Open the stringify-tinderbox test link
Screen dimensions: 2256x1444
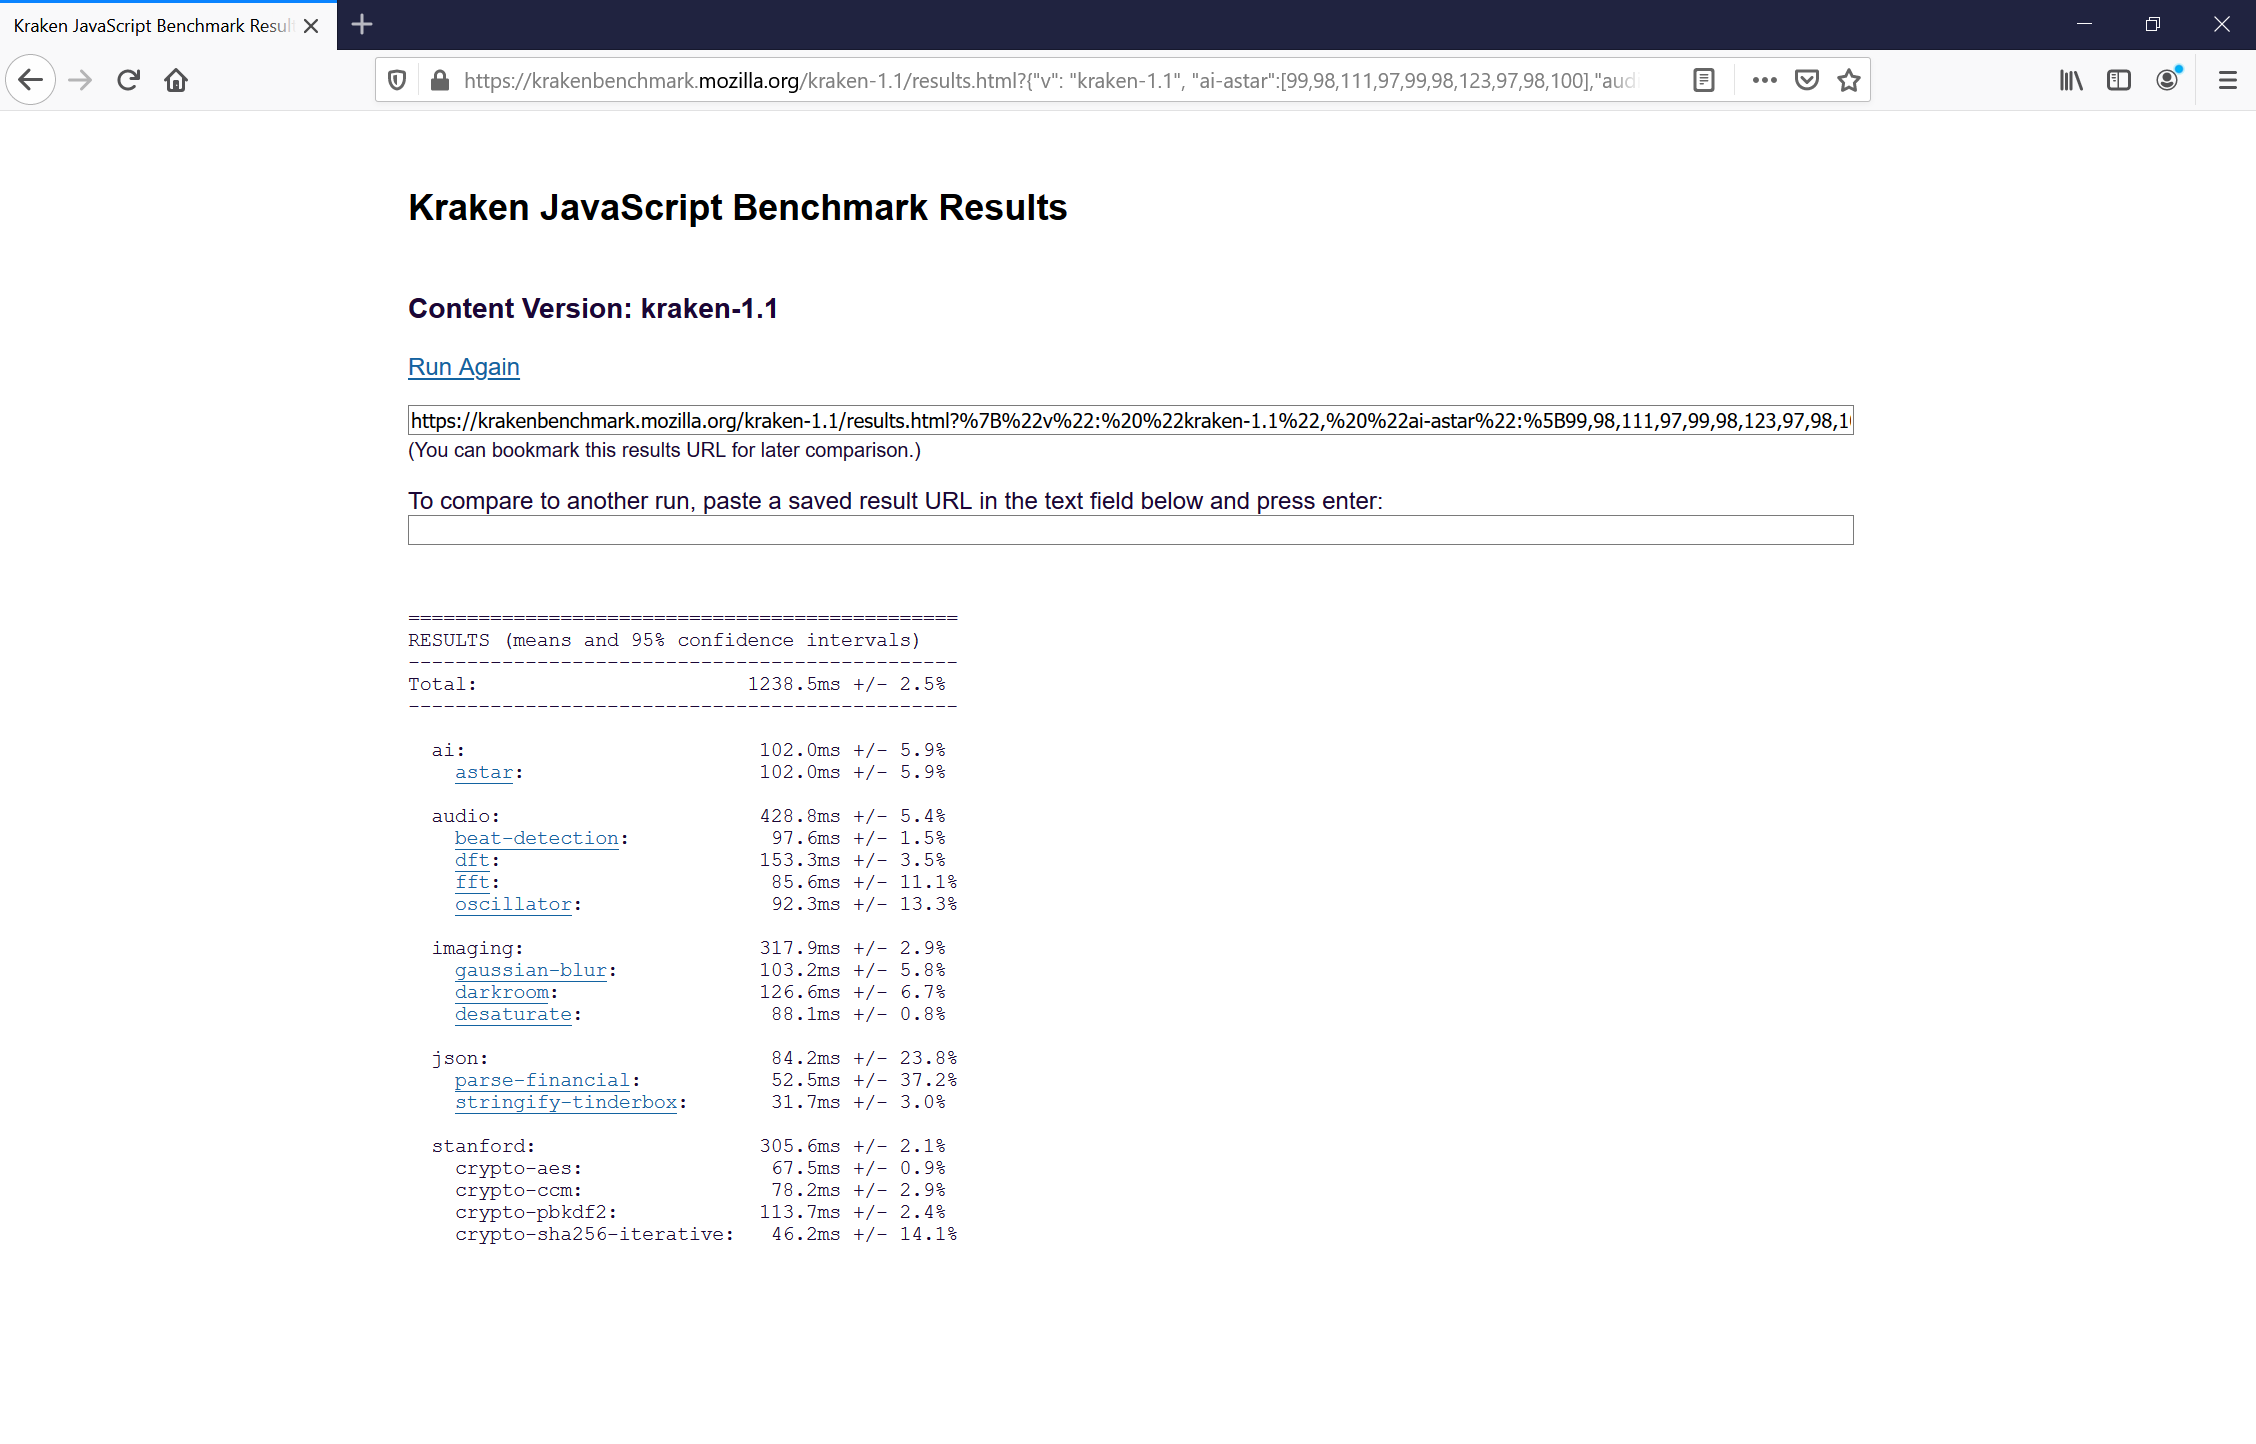click(567, 1102)
